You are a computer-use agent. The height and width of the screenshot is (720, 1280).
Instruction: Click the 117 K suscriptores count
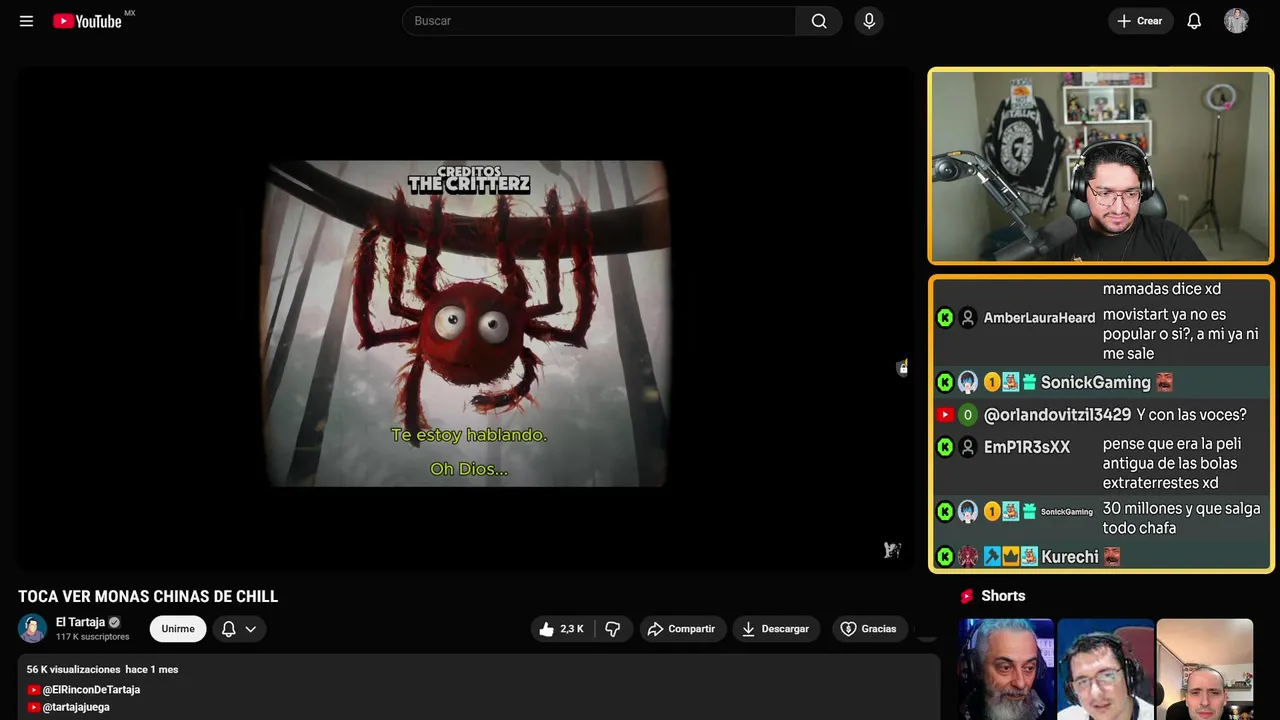92,637
